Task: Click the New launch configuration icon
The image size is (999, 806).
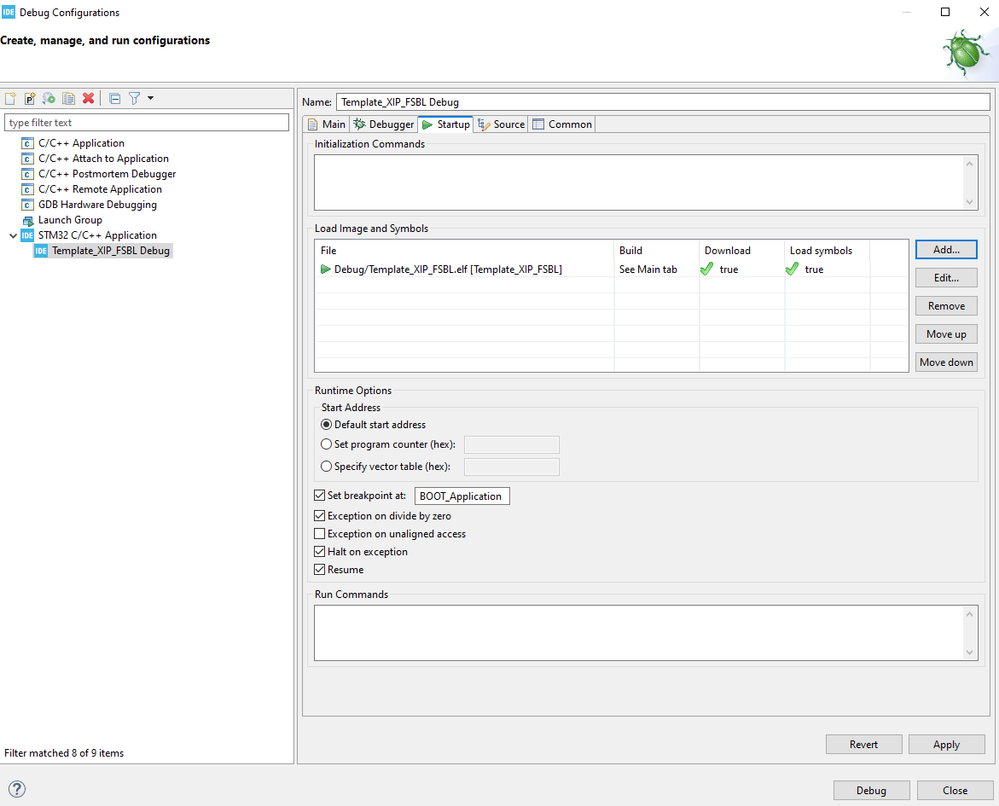Action: pyautogui.click(x=10, y=98)
